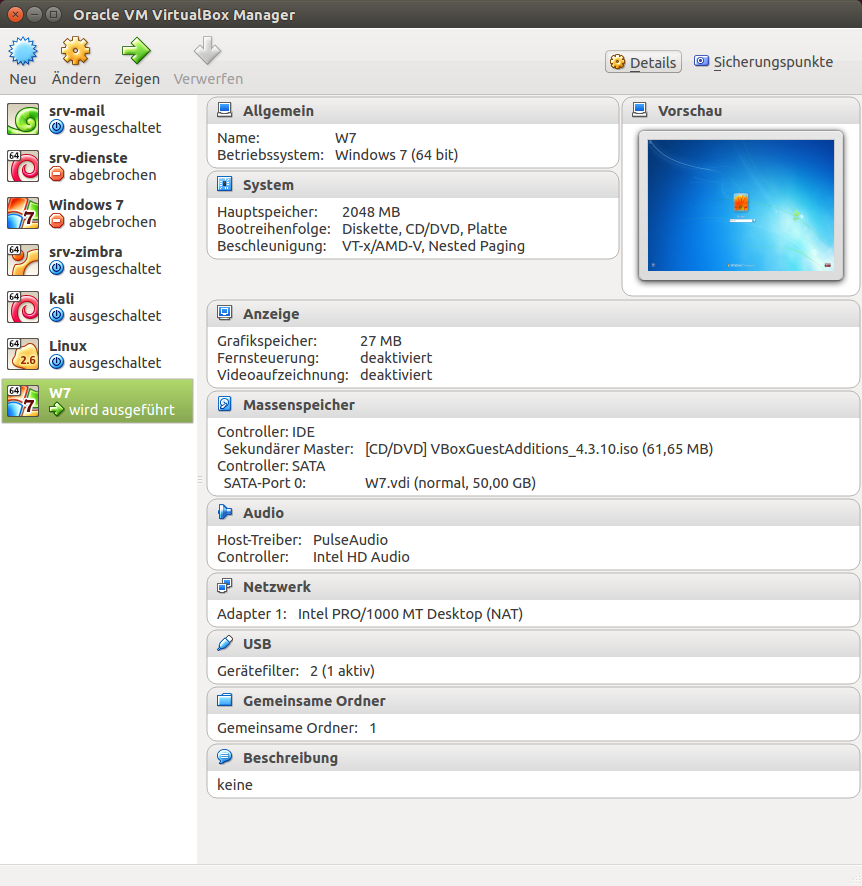
Task: Click the '2 (1 aktiv)' Gerätefilter value
Action: [x=342, y=671]
